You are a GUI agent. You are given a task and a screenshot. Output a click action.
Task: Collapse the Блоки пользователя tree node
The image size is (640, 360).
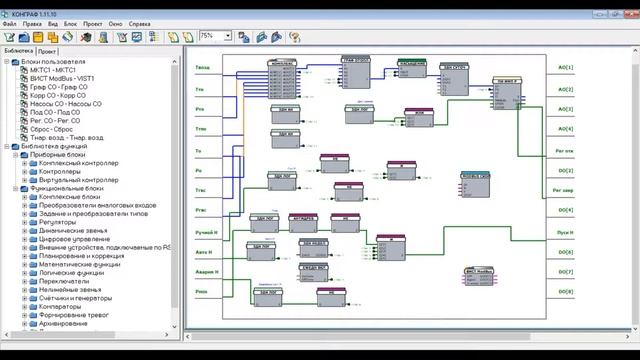click(7, 62)
